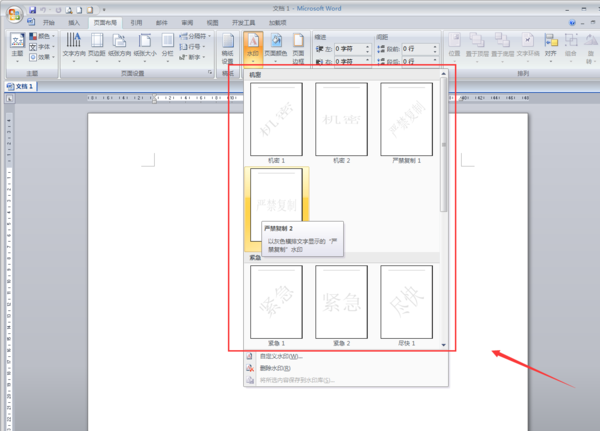Click watermark gallery scroll up arrow
The image size is (600, 431).
click(443, 73)
